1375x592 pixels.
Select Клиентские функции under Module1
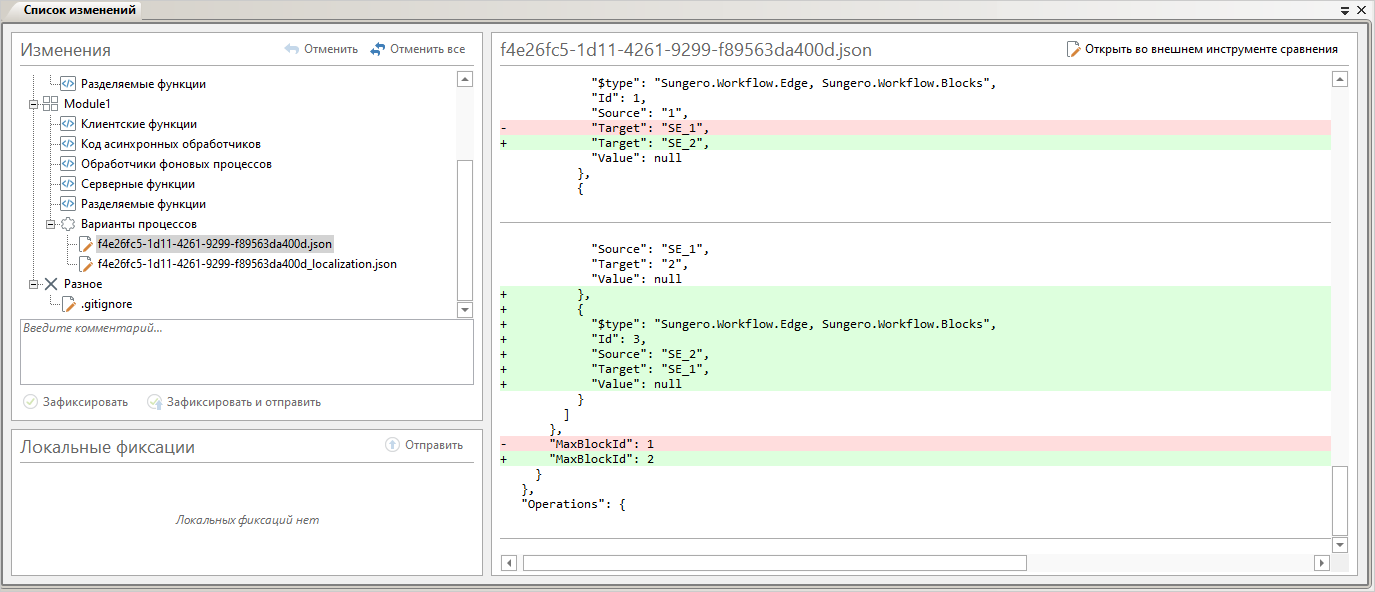tap(138, 124)
